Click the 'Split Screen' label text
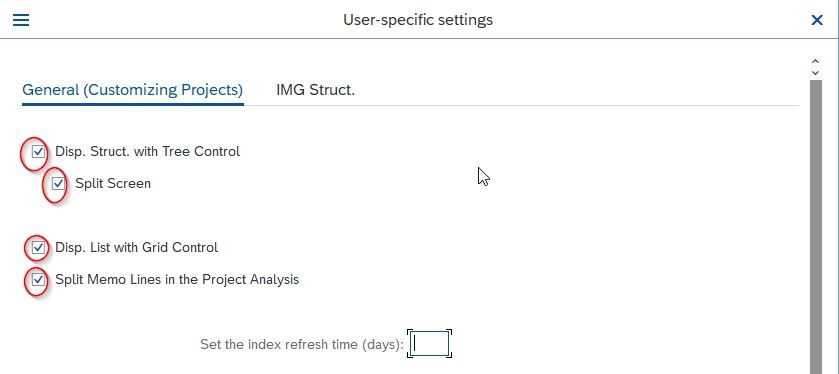Image resolution: width=839 pixels, height=374 pixels. (113, 184)
